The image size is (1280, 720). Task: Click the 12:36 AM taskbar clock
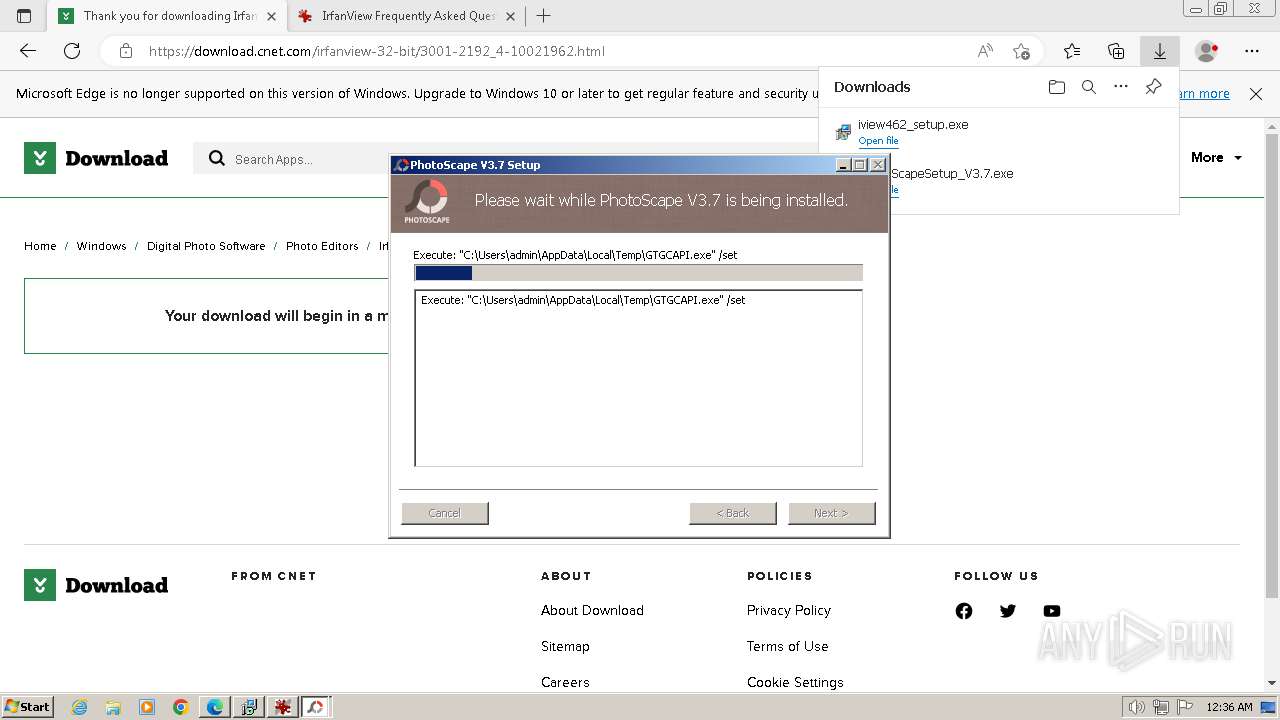1230,707
